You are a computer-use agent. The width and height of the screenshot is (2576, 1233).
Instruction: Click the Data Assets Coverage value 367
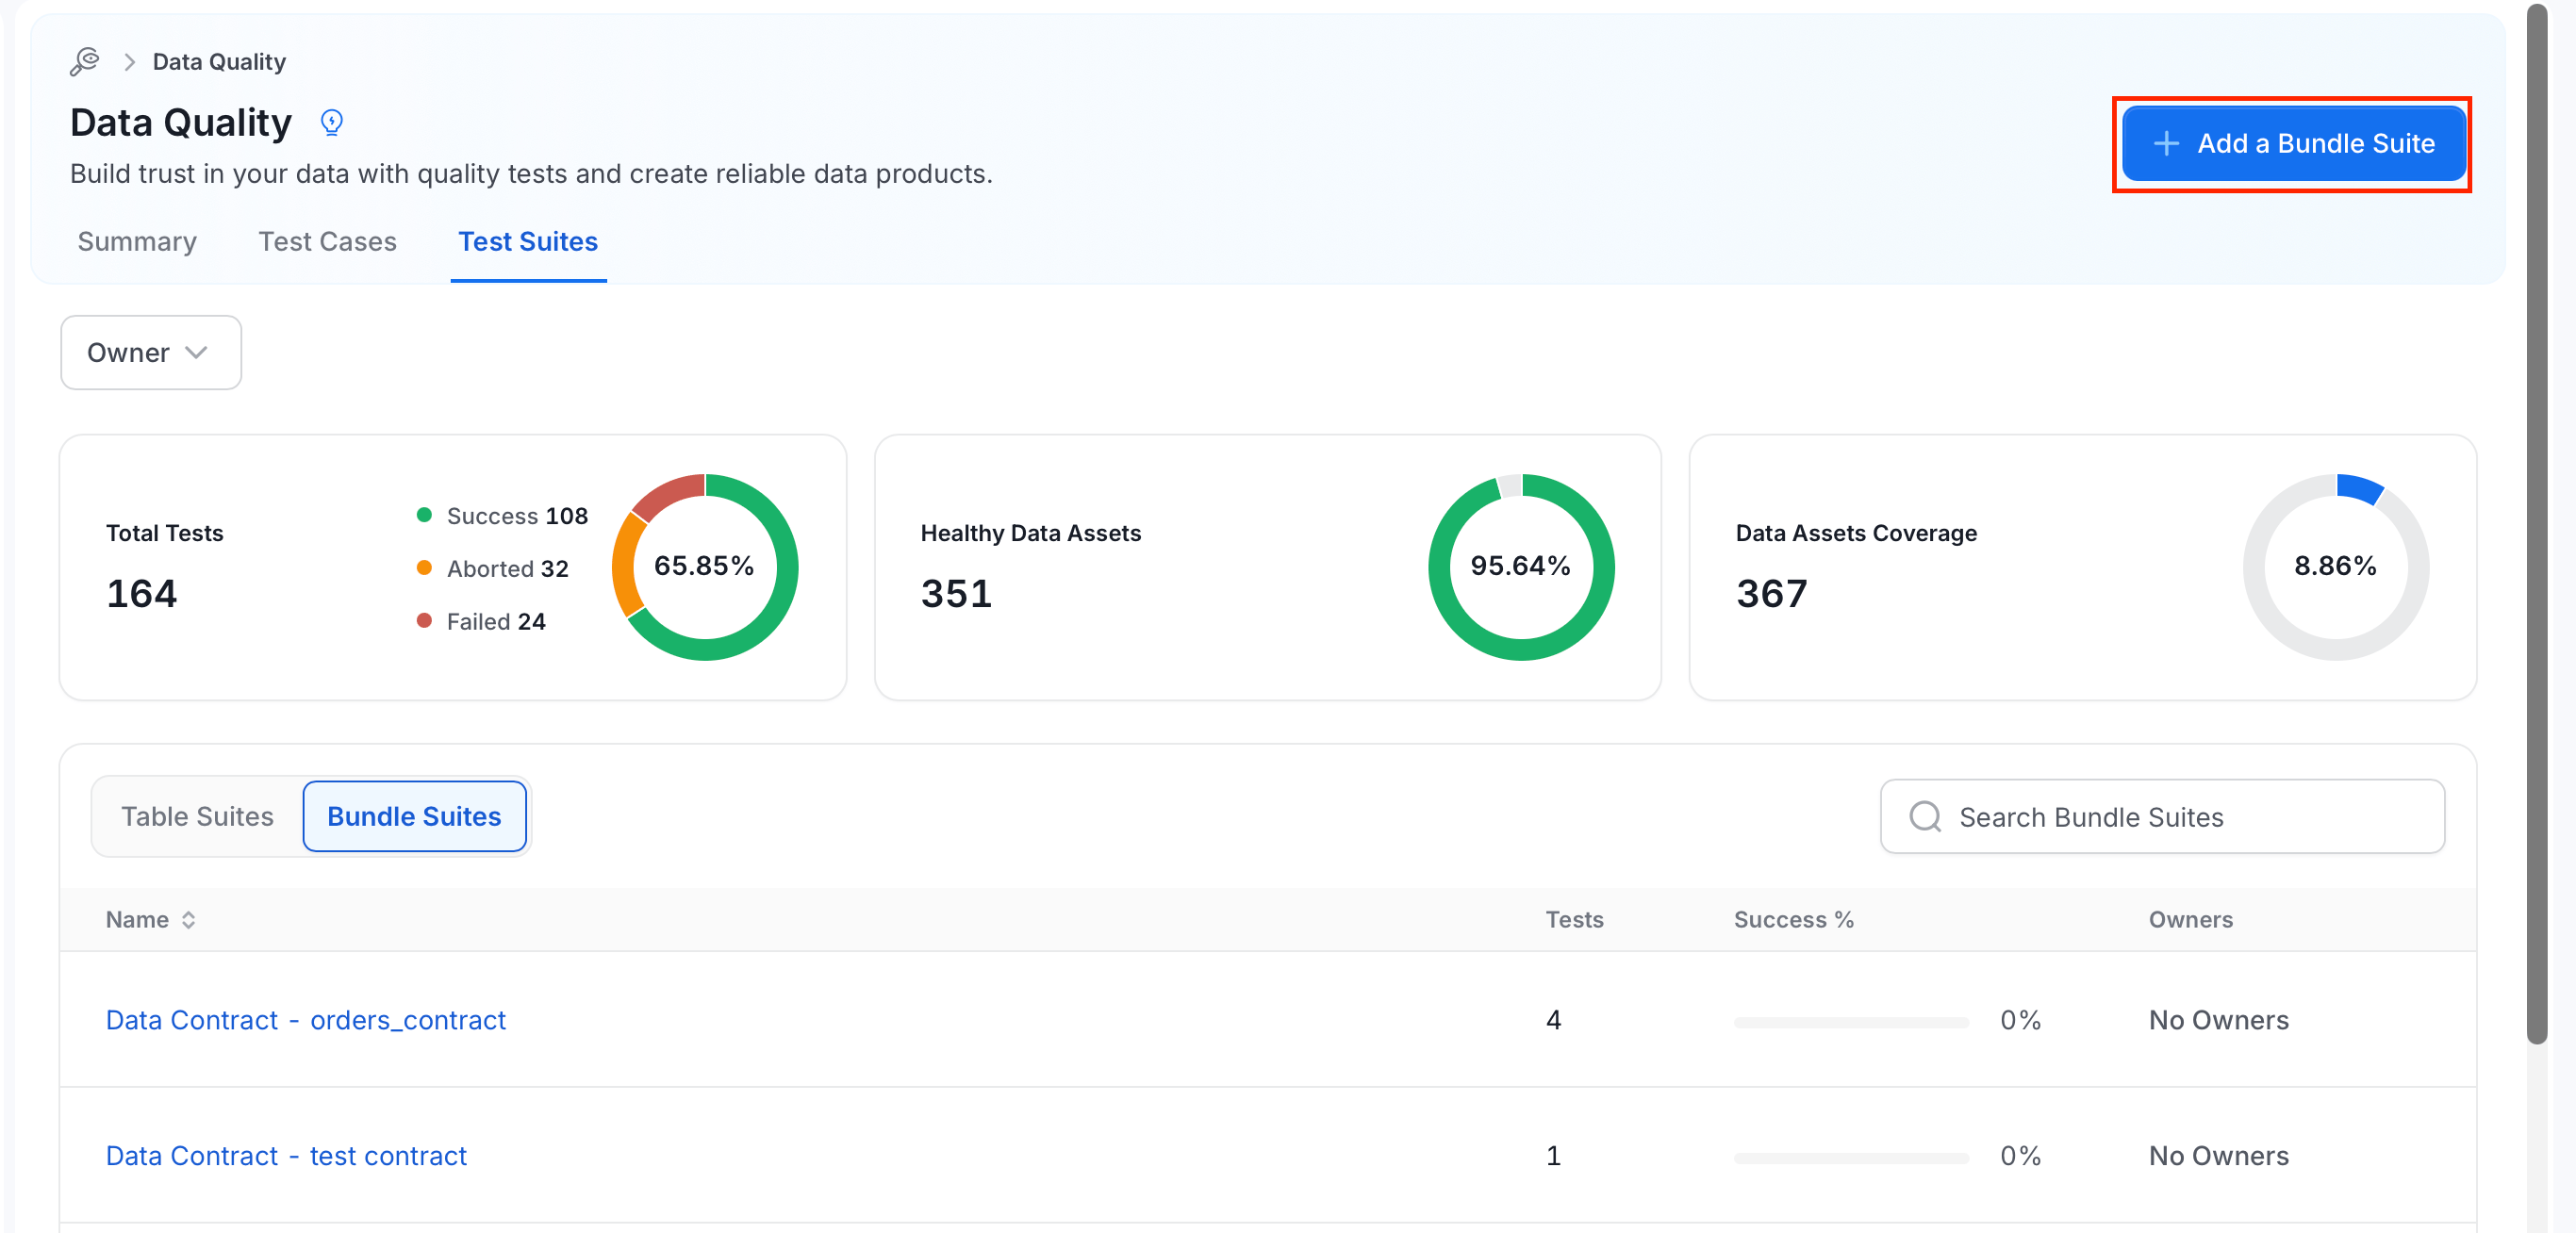click(x=1772, y=594)
